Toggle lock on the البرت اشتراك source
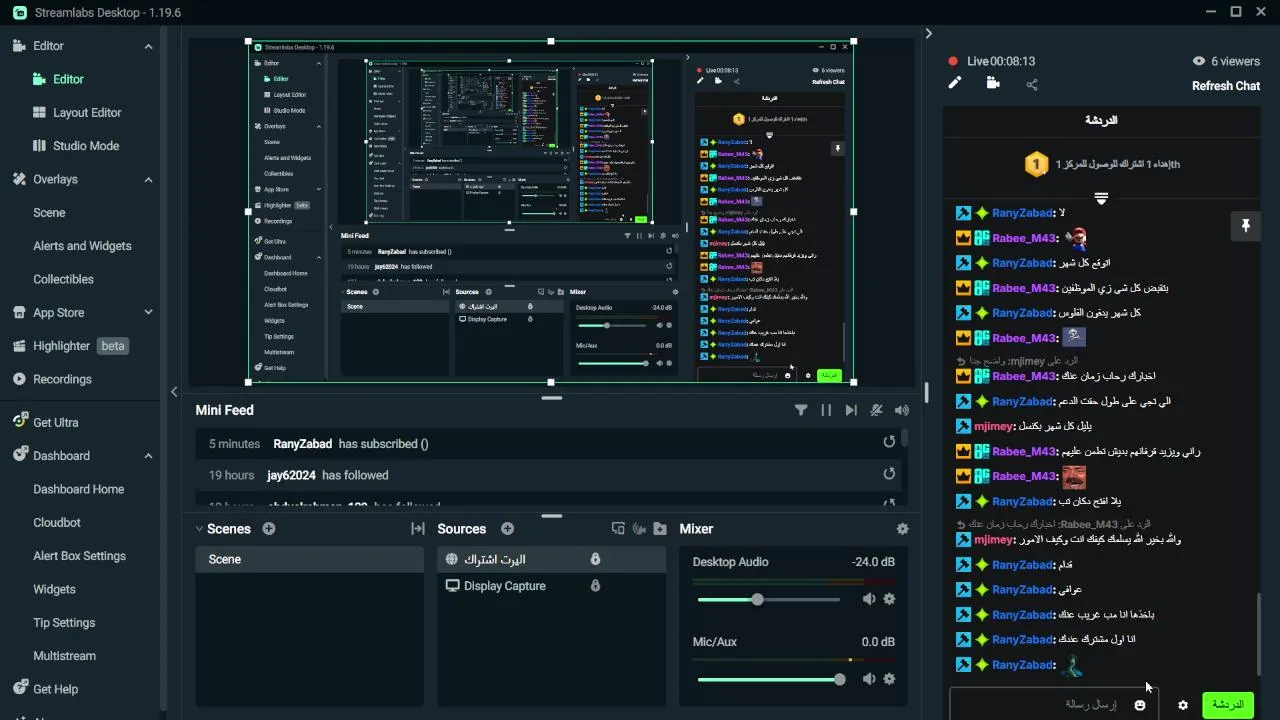This screenshot has height=720, width=1280. (595, 560)
